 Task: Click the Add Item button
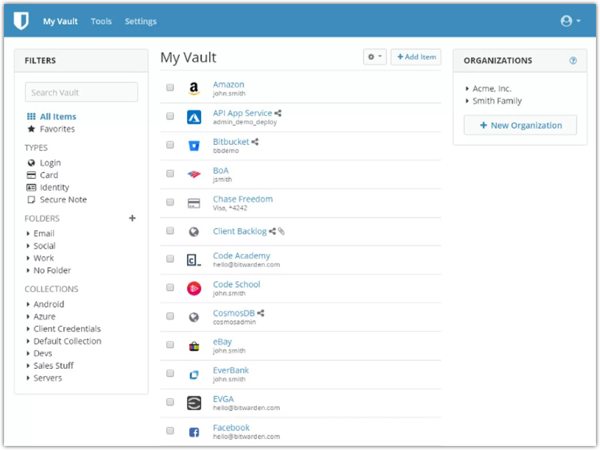coord(416,57)
